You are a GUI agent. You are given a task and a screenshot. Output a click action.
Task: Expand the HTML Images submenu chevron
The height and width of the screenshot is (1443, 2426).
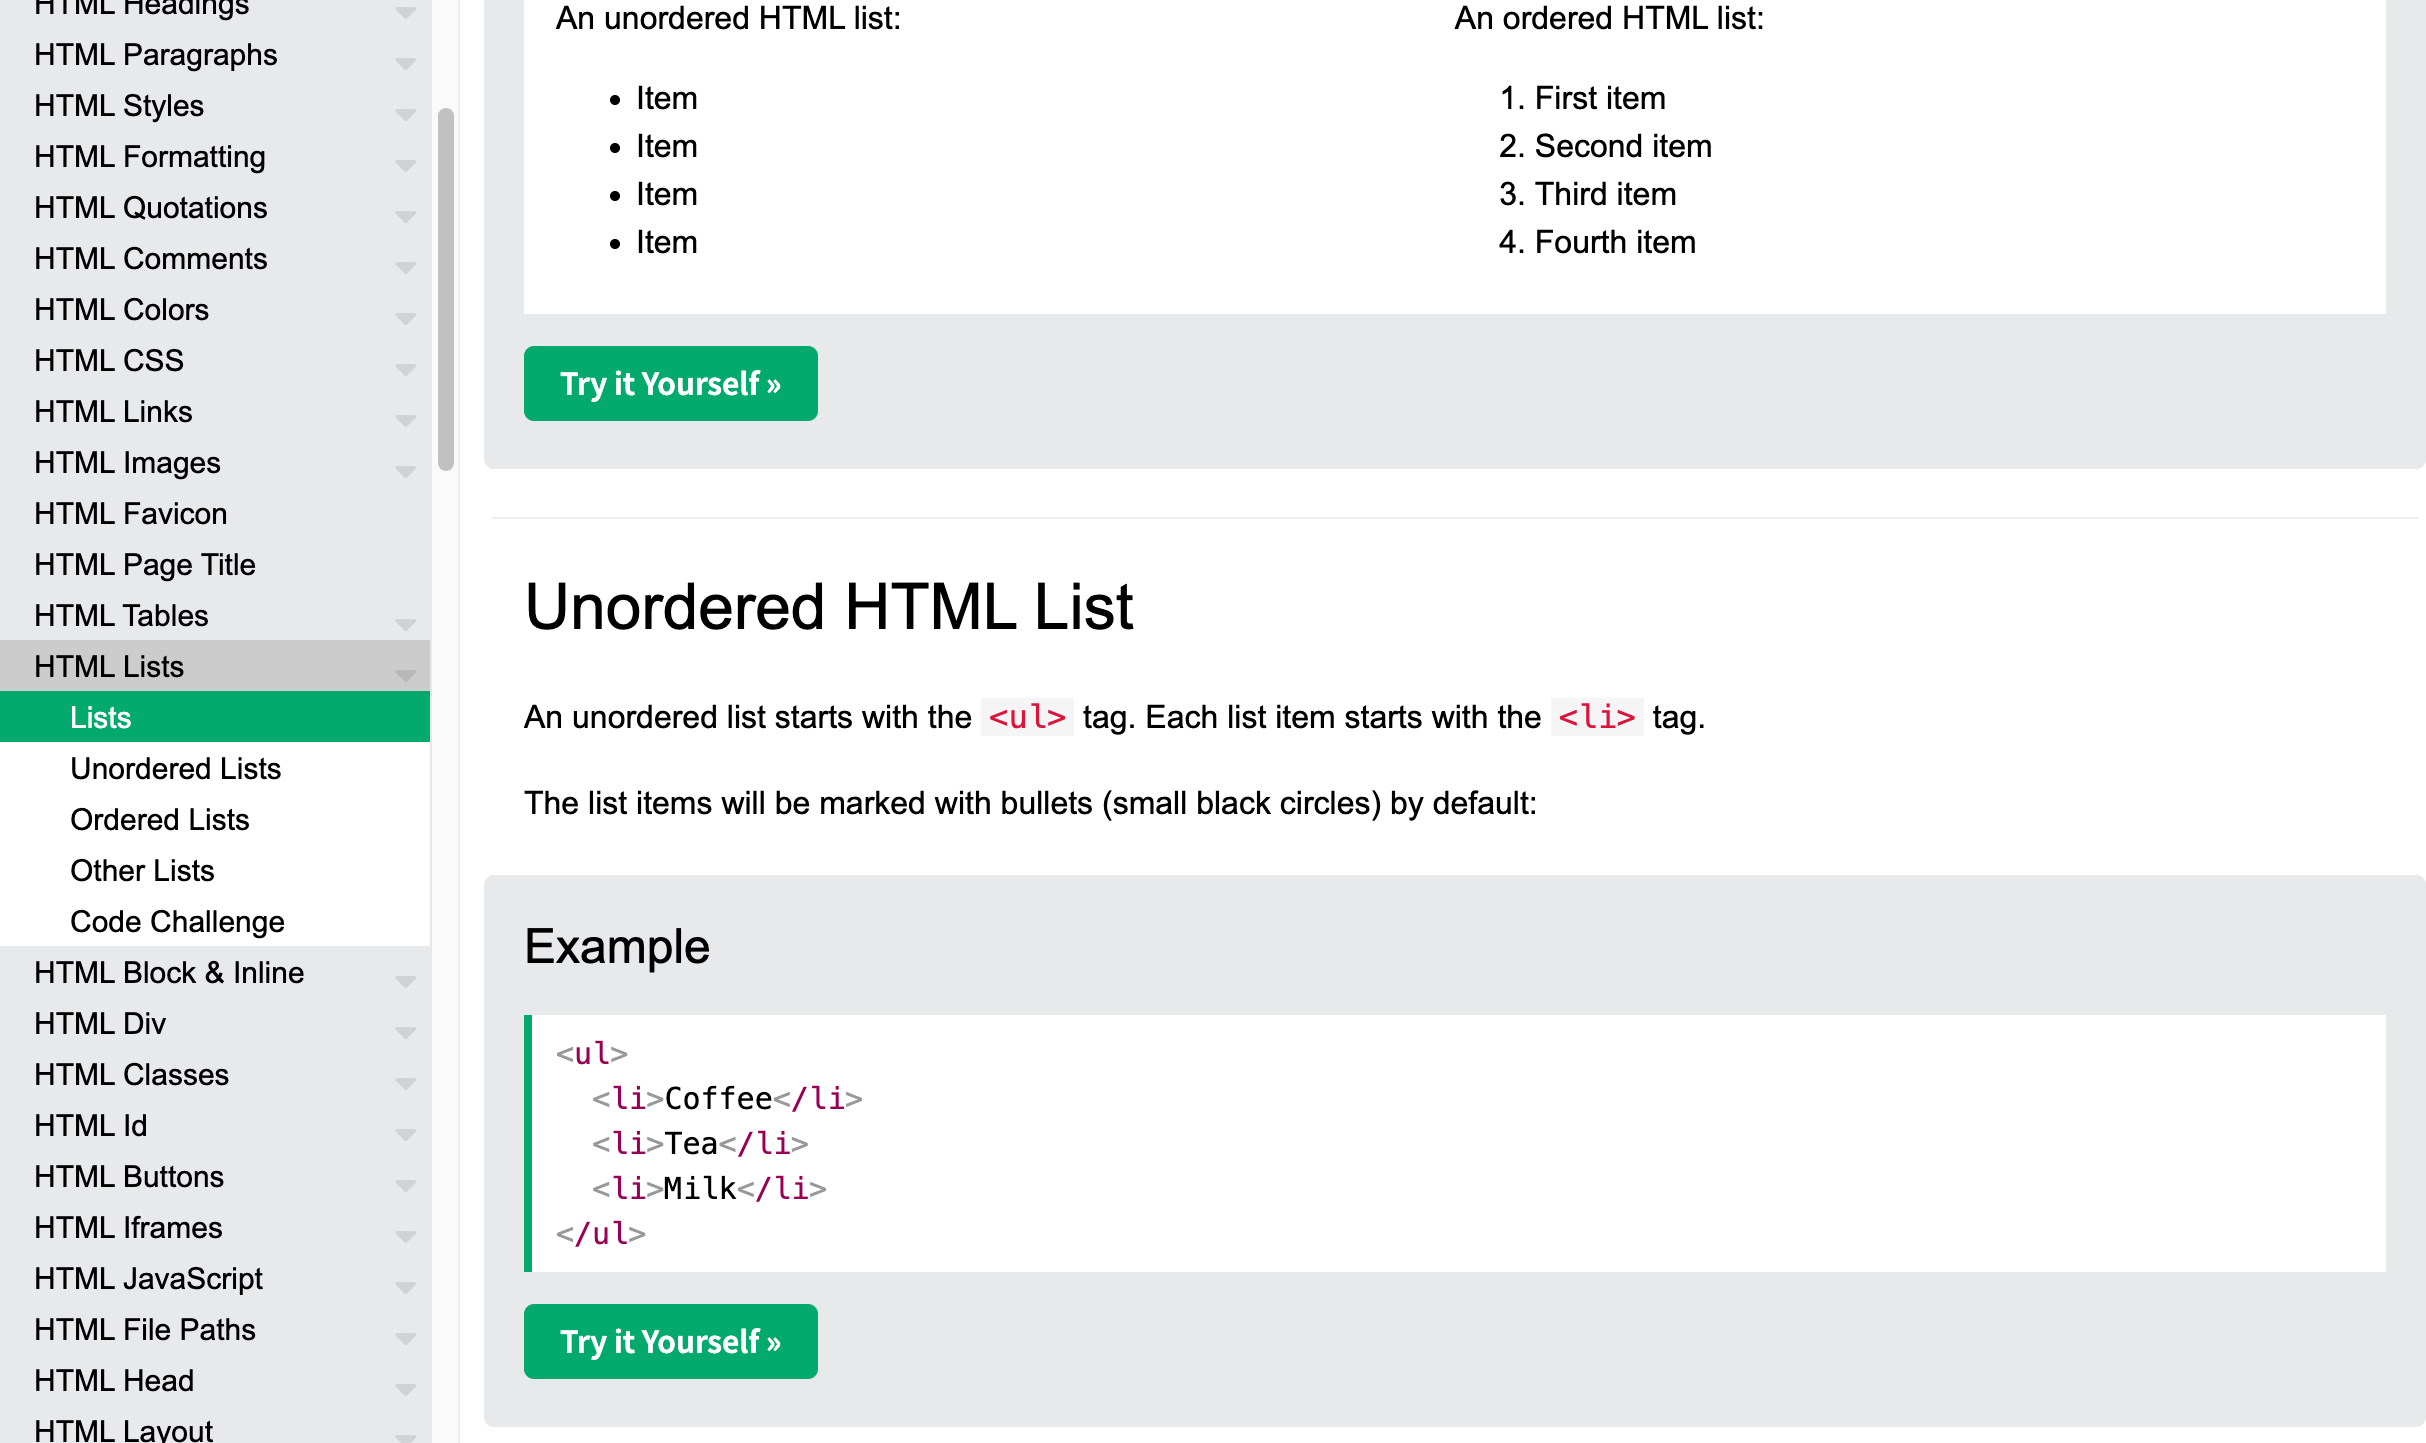click(x=404, y=471)
